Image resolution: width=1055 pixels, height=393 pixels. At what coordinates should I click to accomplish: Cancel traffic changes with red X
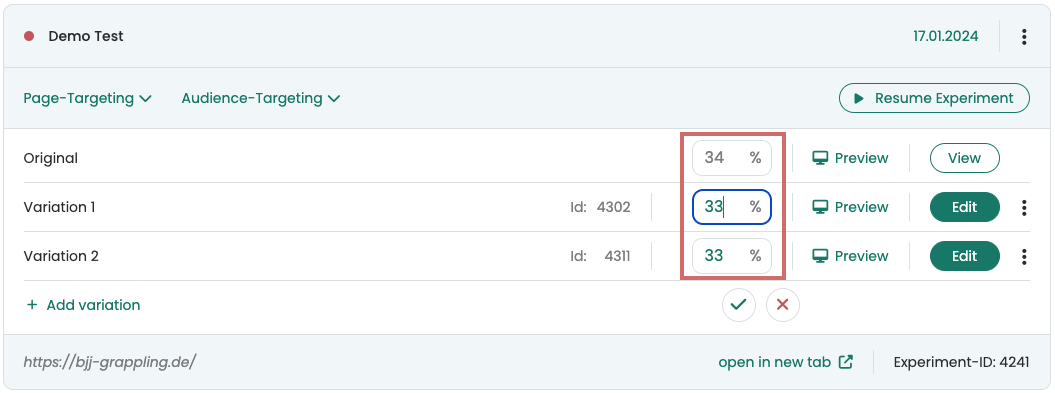tap(783, 305)
